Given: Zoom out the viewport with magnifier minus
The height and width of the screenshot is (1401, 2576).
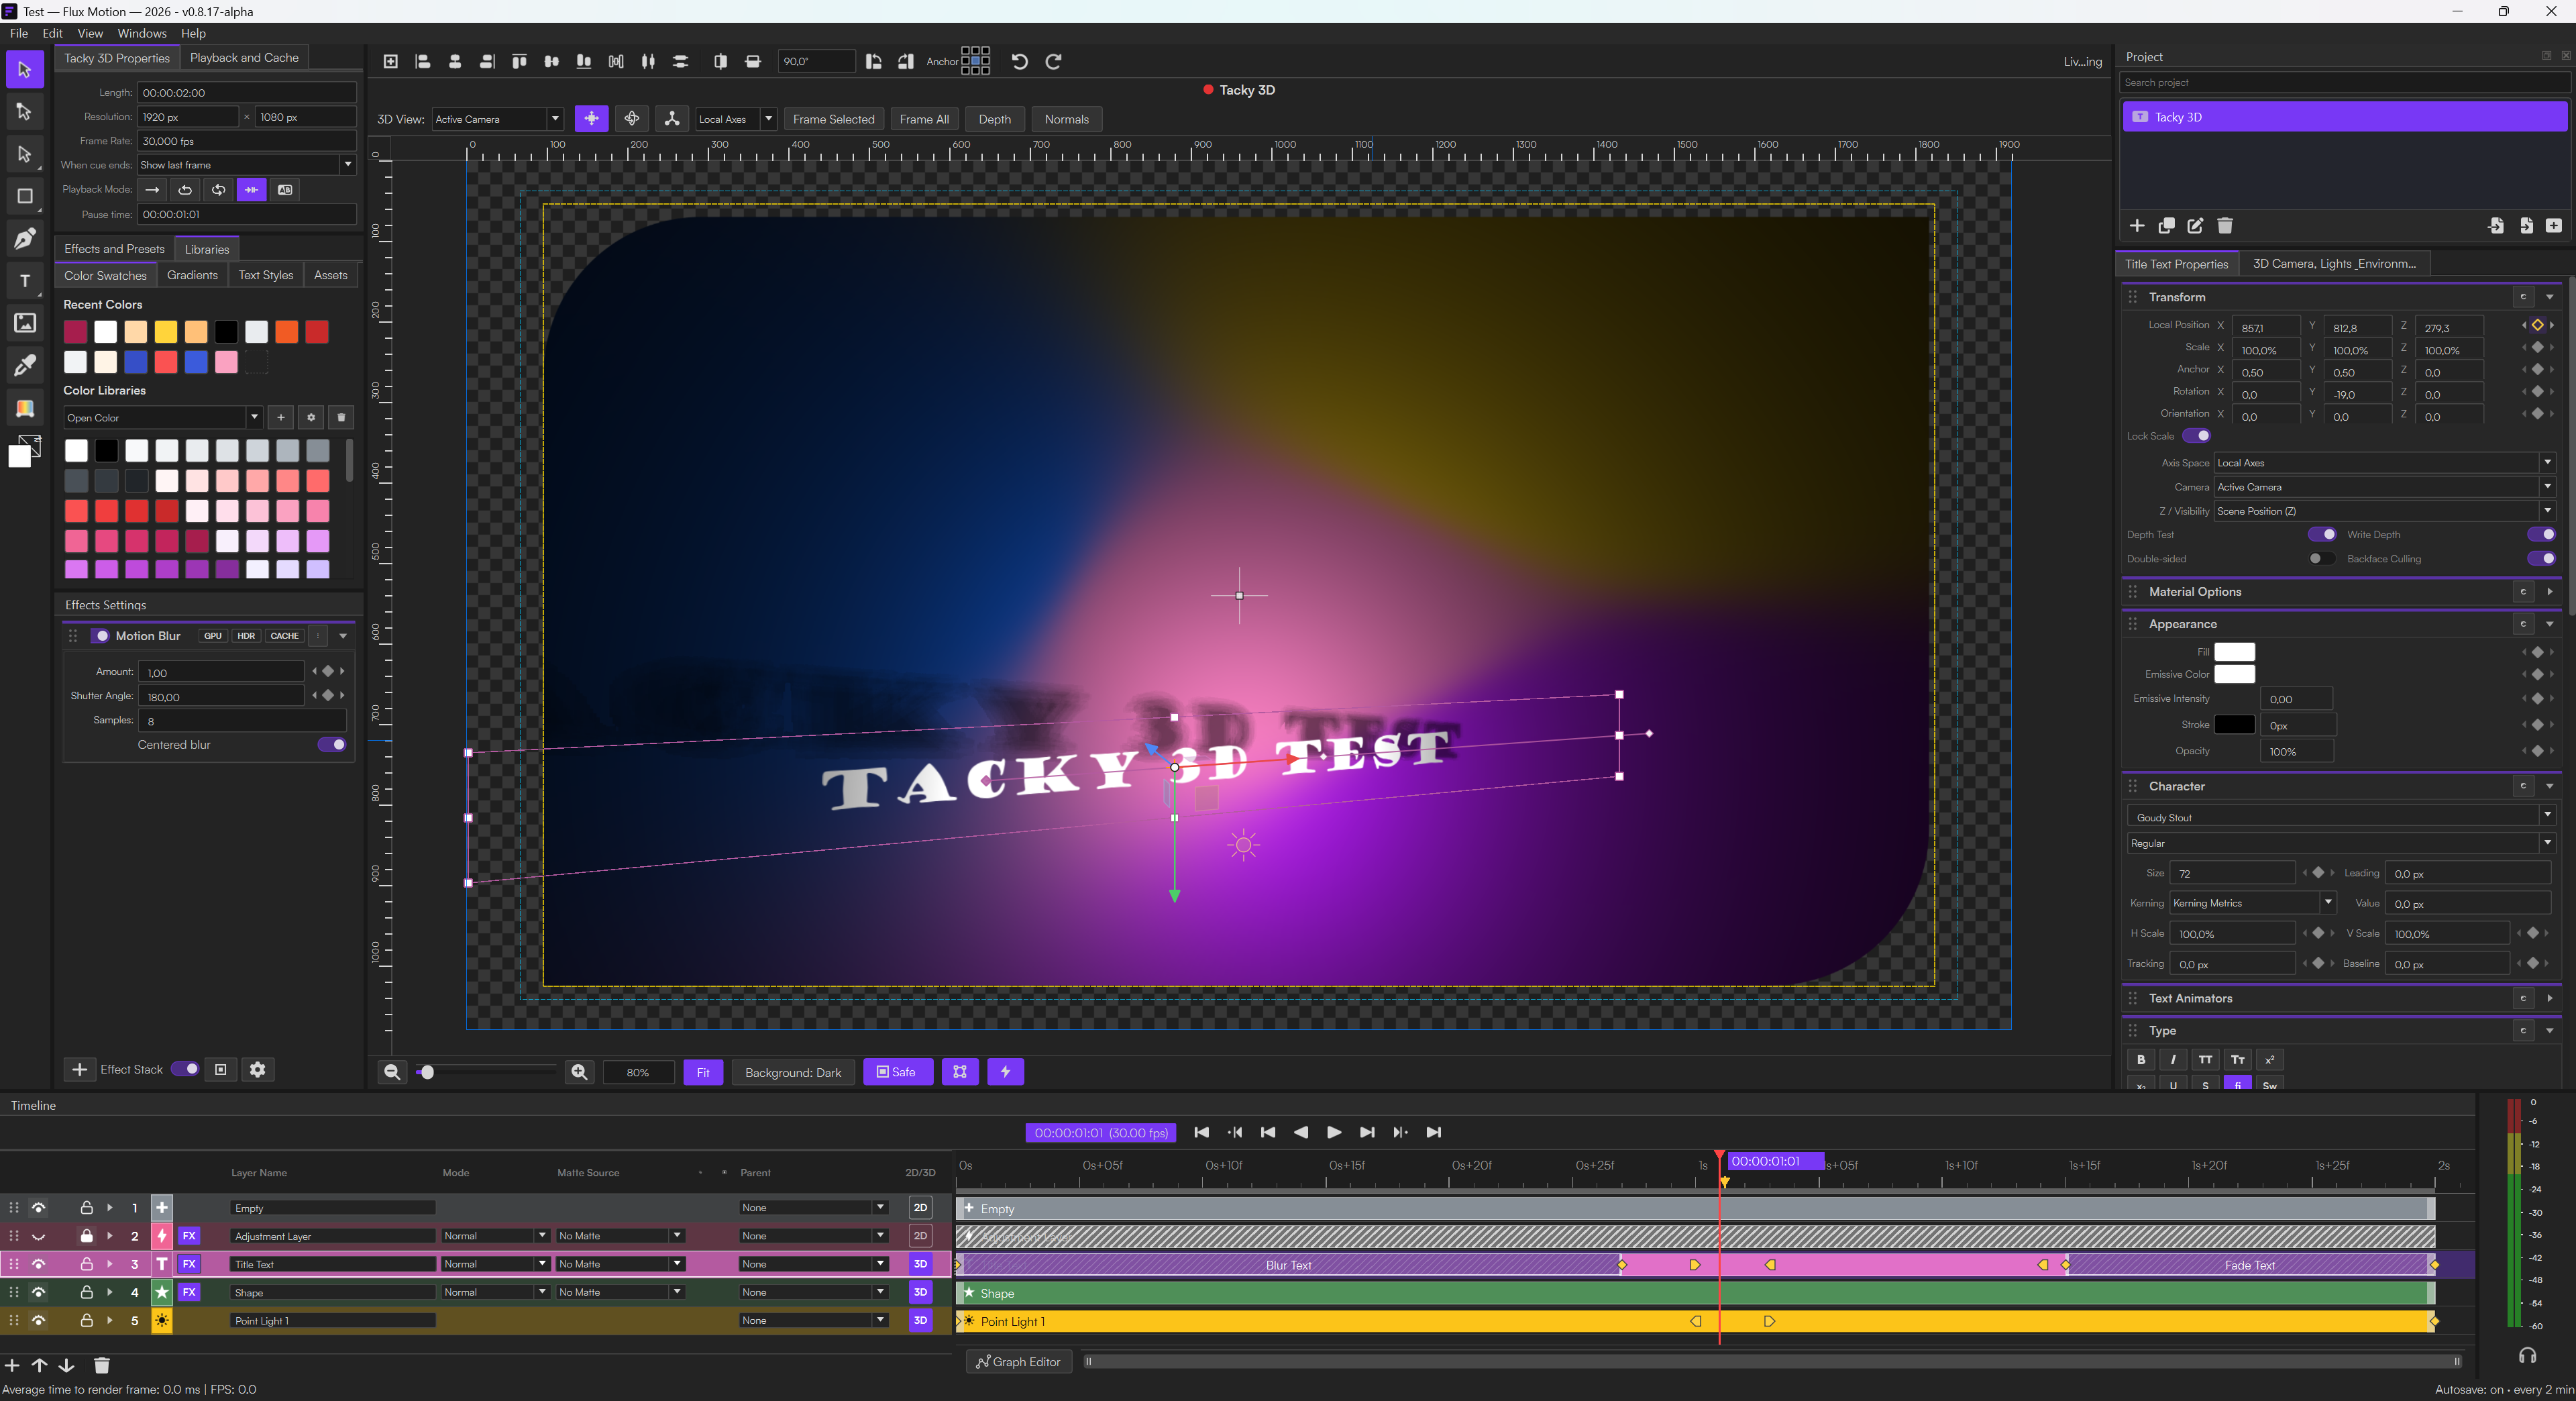Looking at the screenshot, I should coord(392,1072).
